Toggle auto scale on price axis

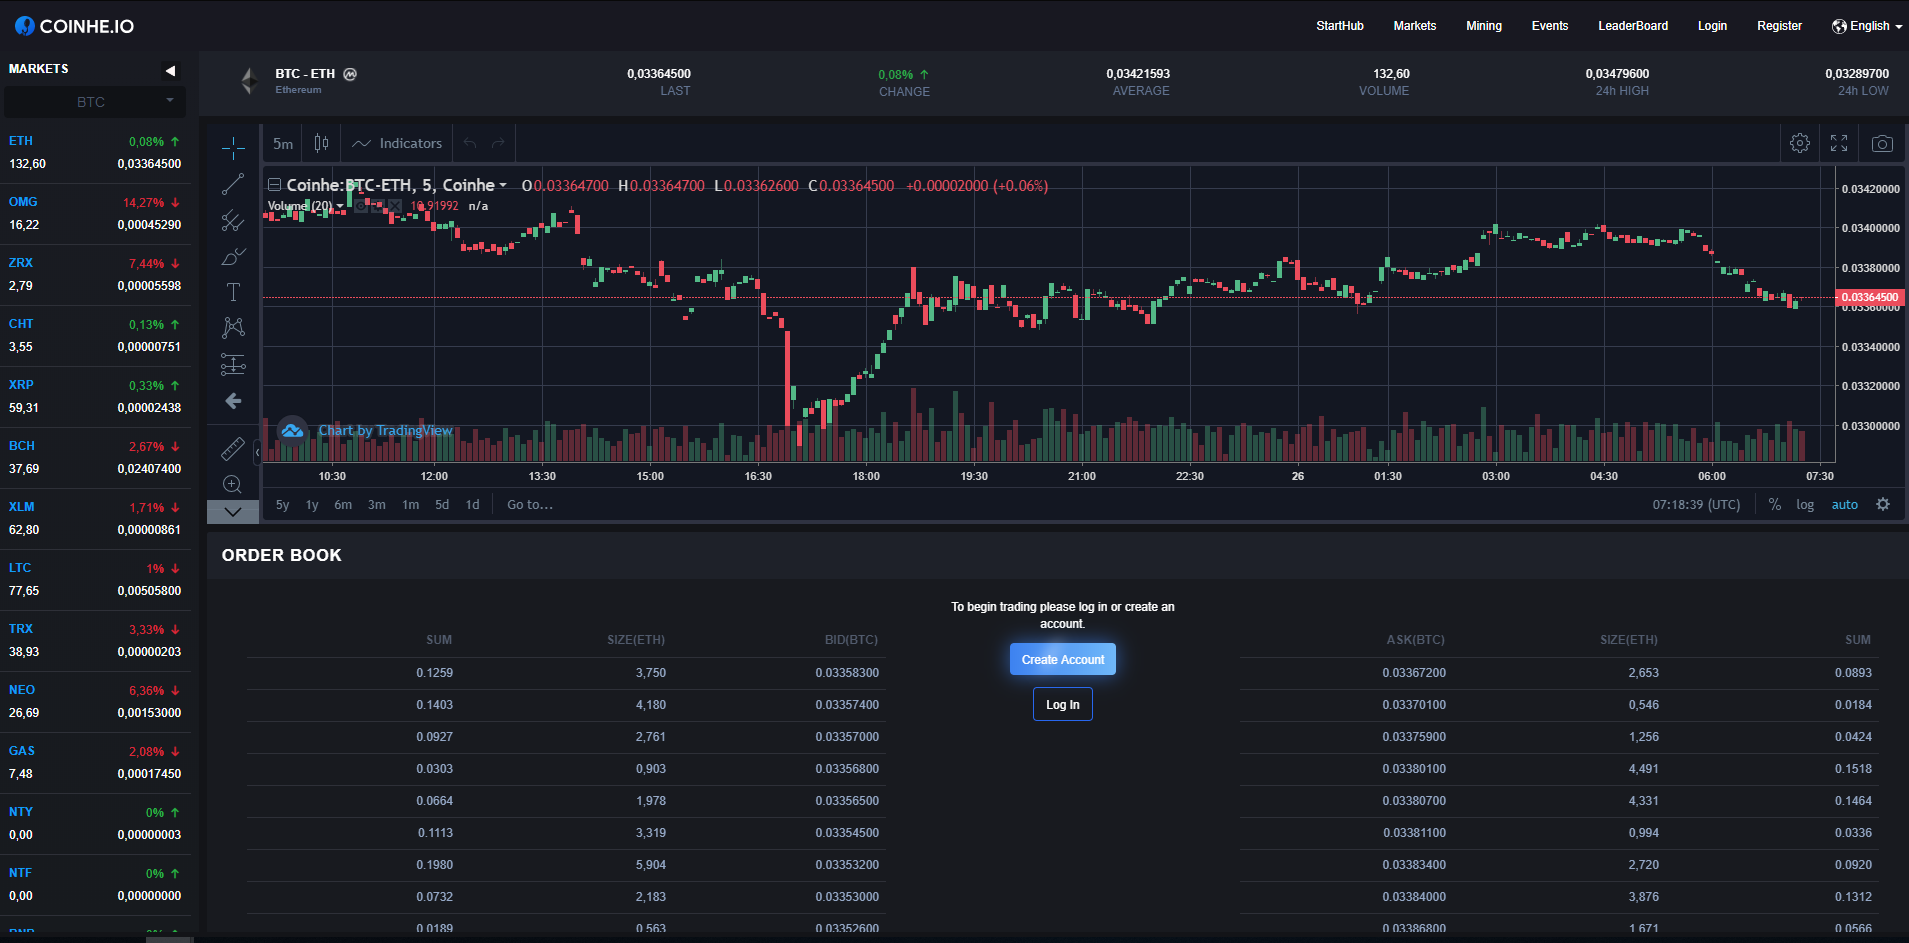1845,505
